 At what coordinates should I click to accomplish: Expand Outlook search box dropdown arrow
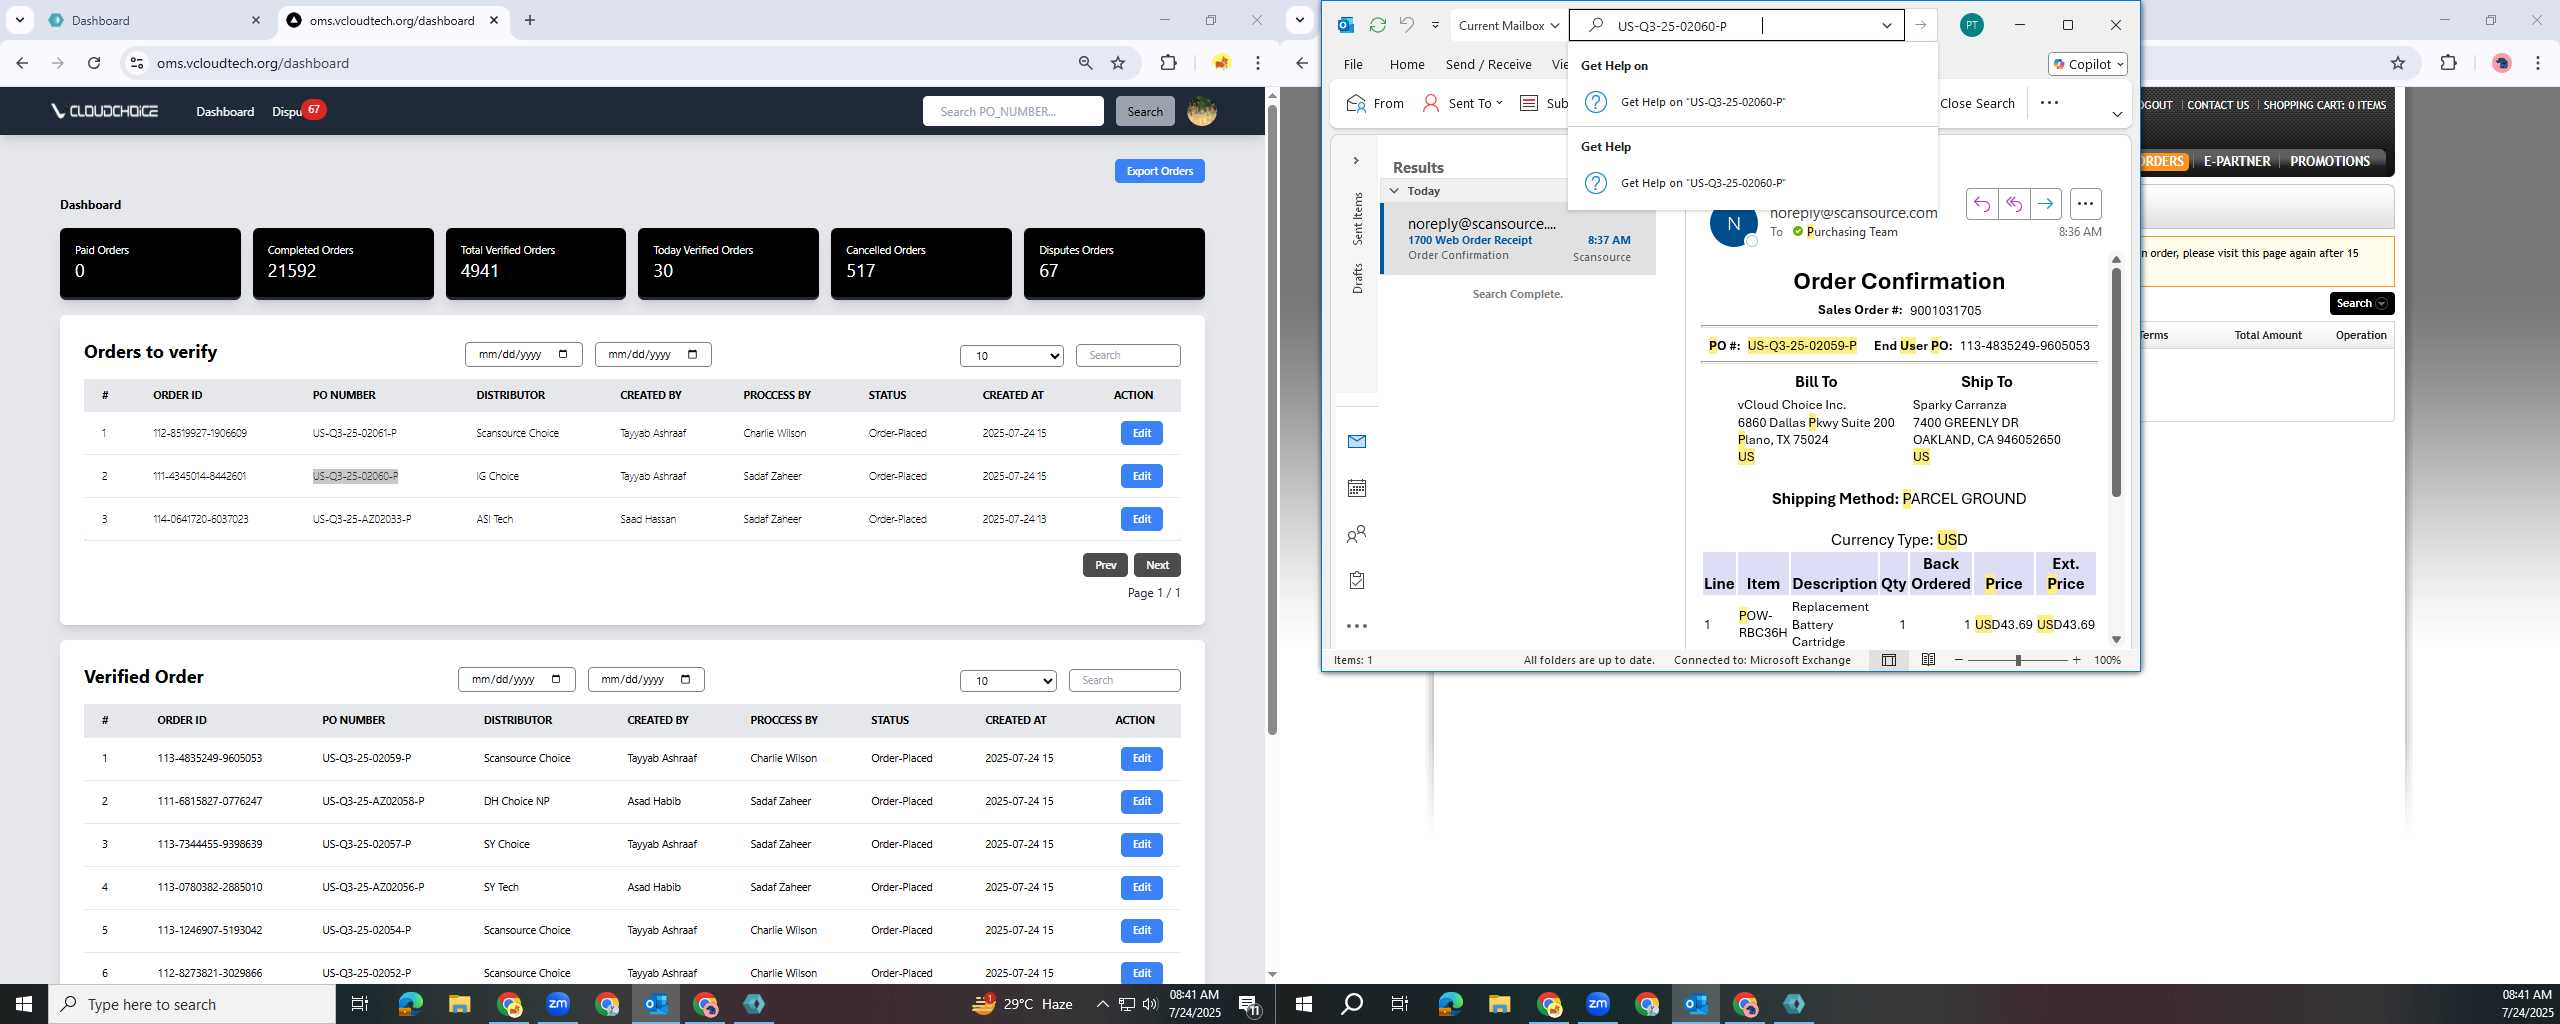pos(1886,26)
